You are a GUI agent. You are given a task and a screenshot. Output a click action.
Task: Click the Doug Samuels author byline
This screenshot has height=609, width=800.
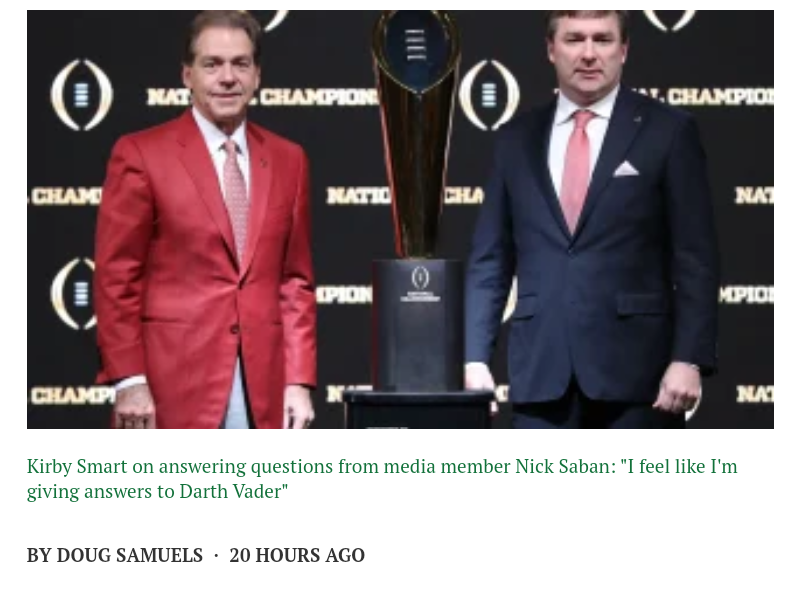point(129,555)
